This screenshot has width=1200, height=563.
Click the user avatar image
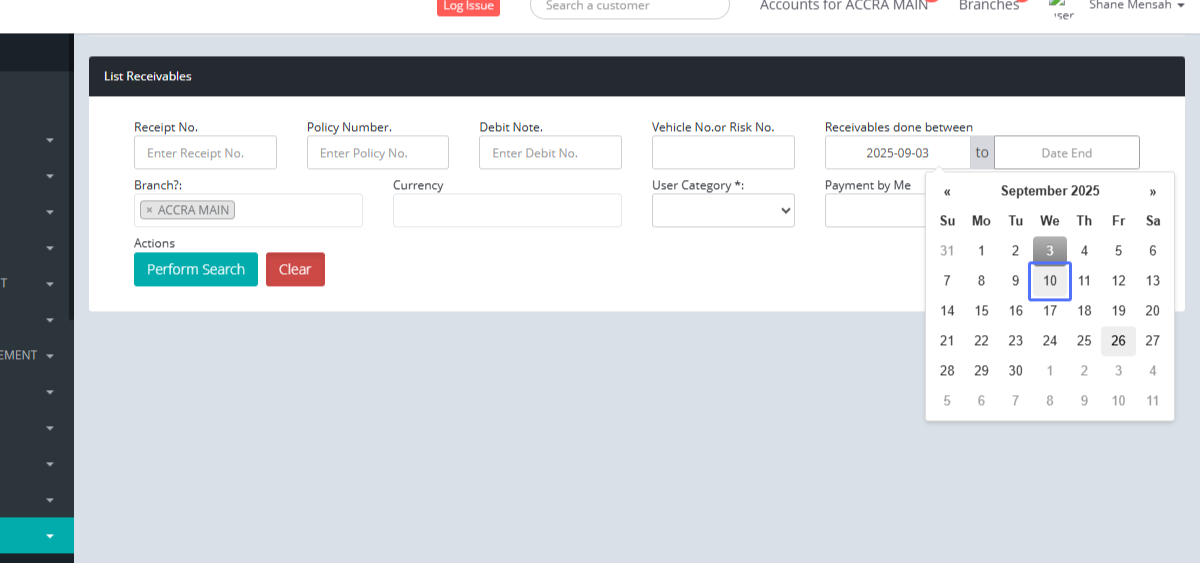1062,9
